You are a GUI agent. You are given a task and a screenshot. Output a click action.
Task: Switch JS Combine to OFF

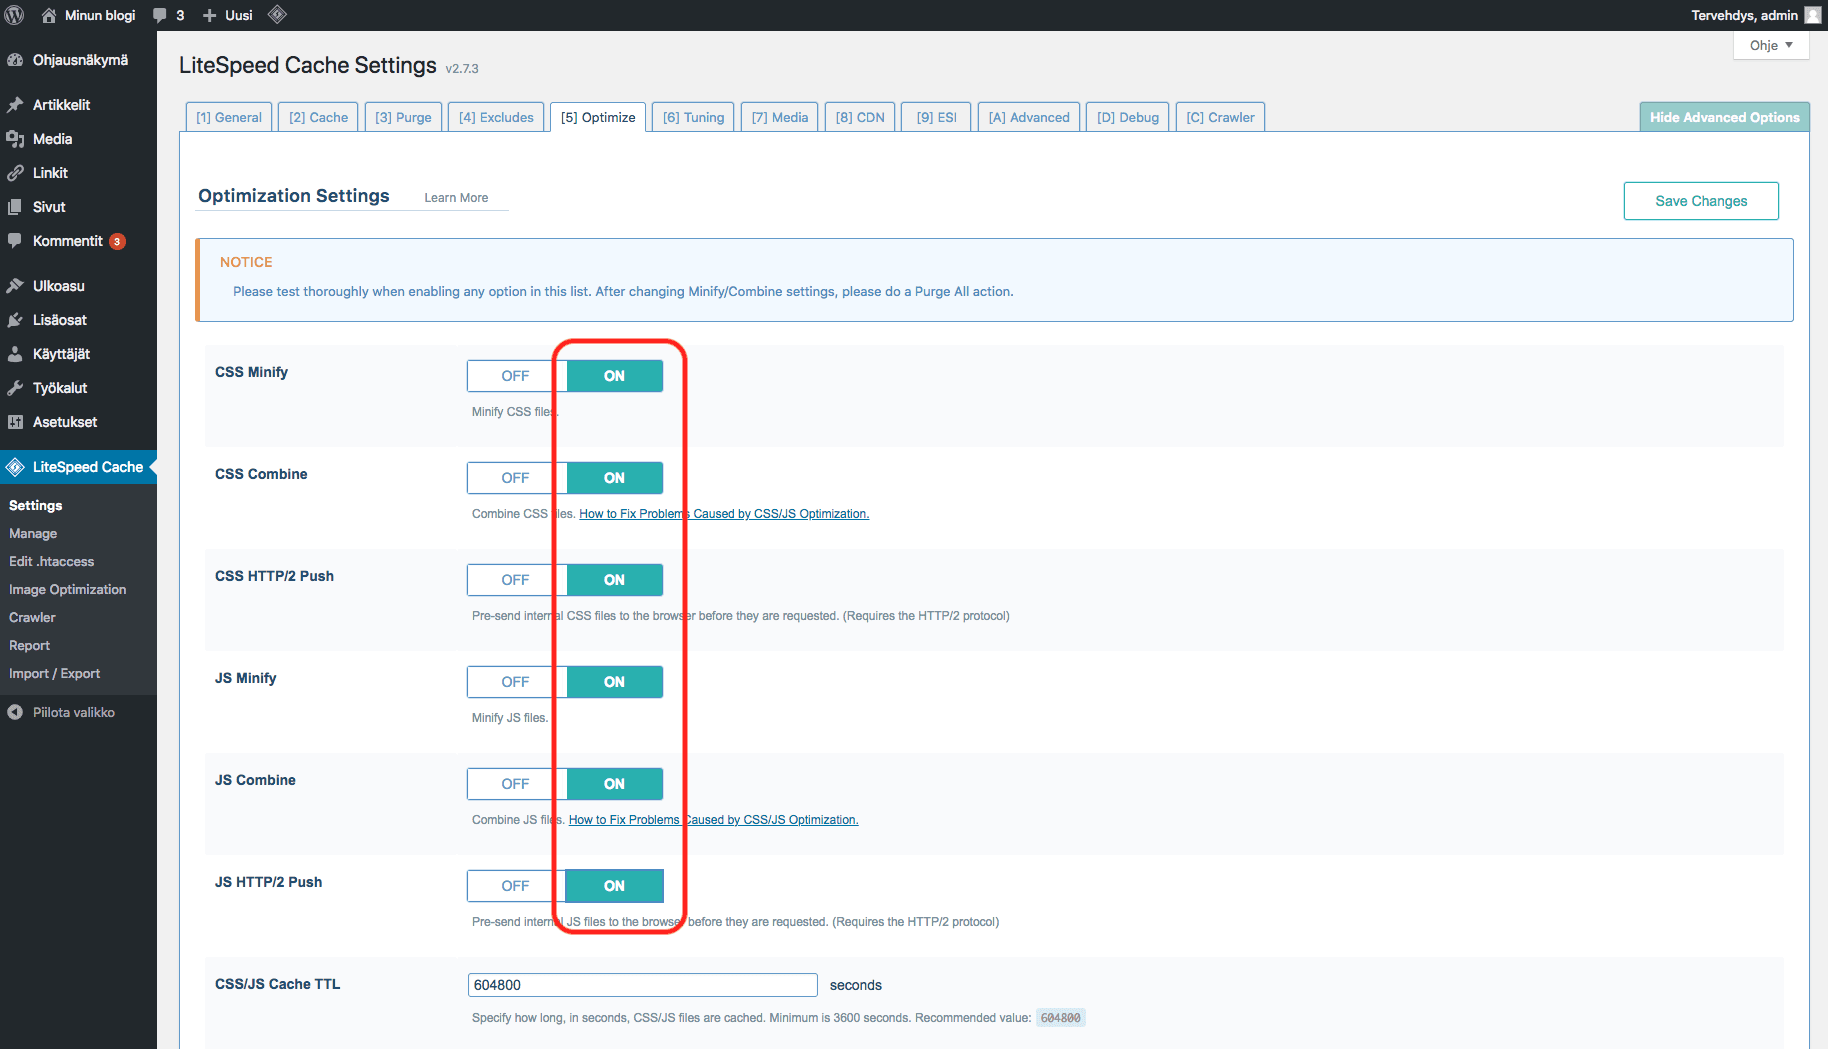(516, 784)
